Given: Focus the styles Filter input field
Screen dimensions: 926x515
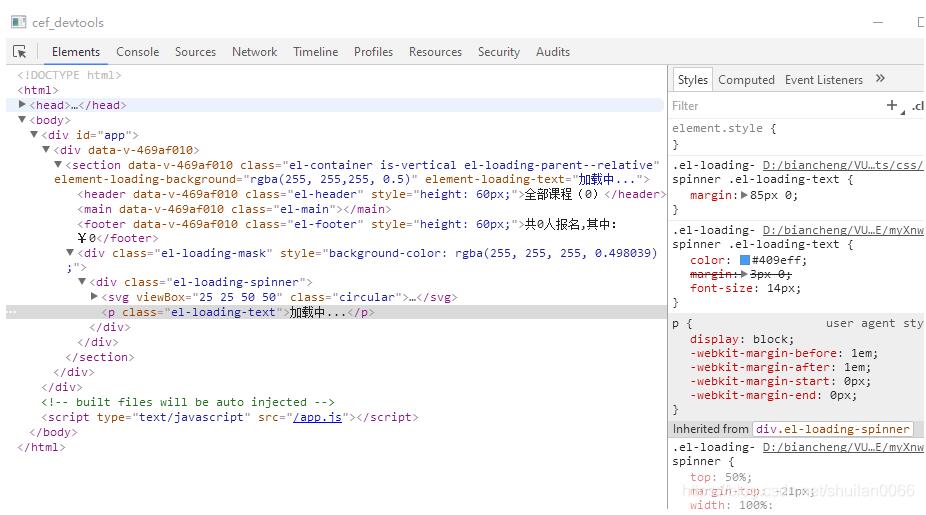Looking at the screenshot, I should 774,106.
